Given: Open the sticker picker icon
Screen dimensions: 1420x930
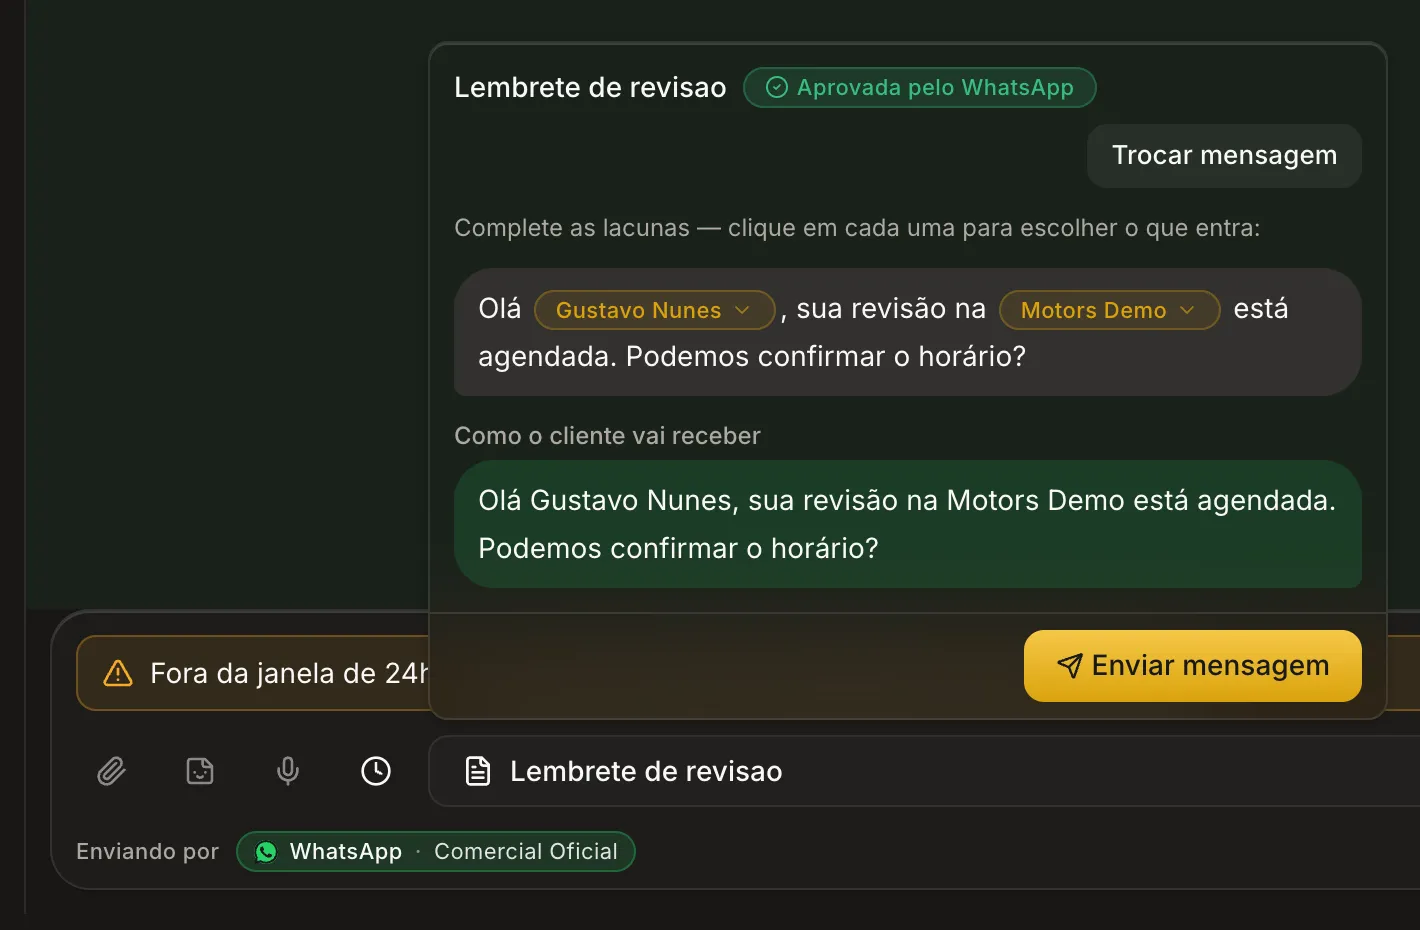Looking at the screenshot, I should [200, 771].
